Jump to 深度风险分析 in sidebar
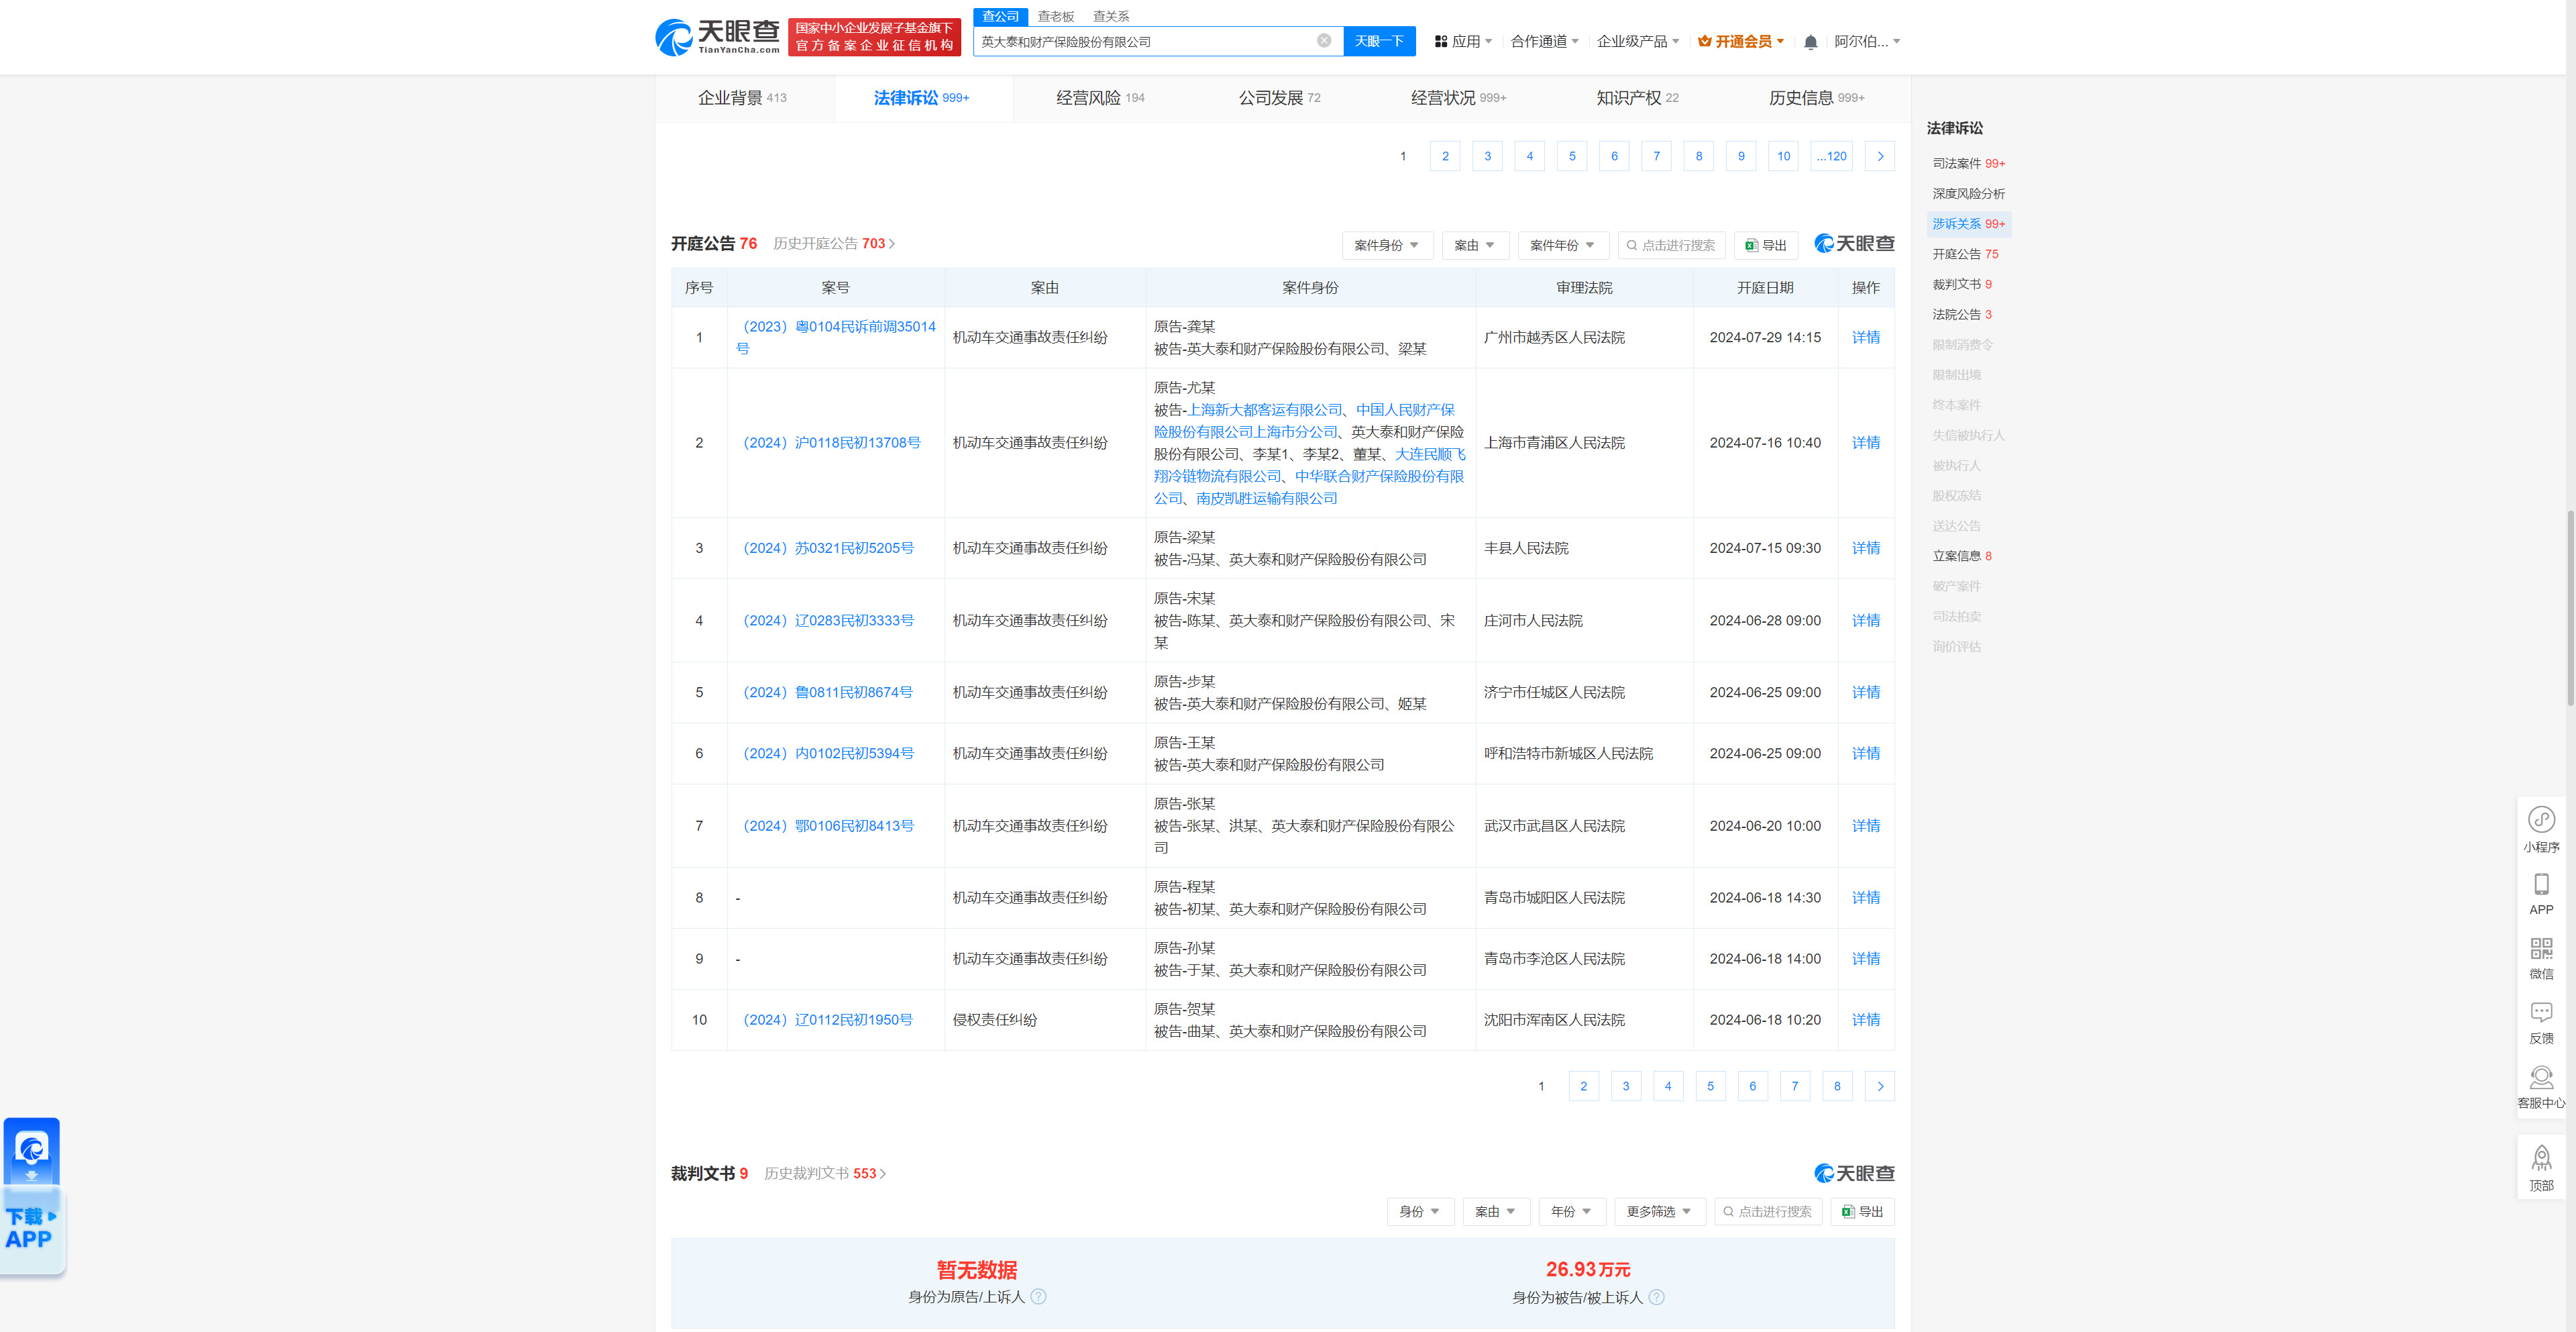2576x1332 pixels. (1968, 193)
